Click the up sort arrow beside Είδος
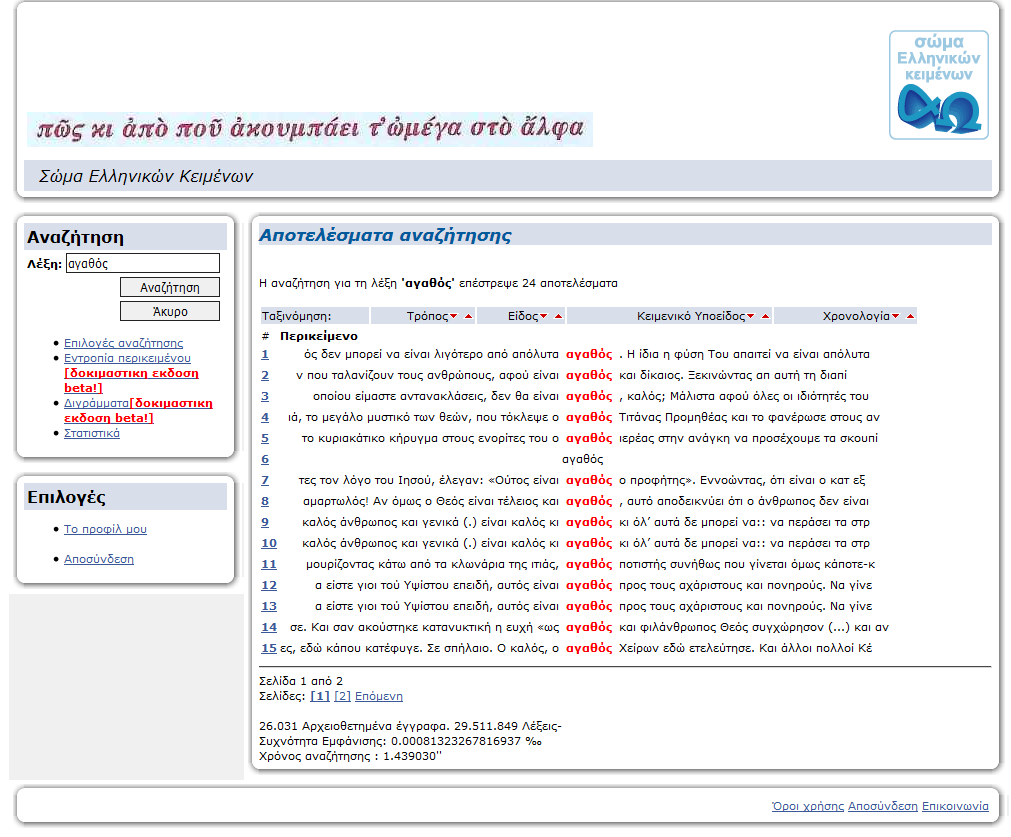1011x837 pixels. [558, 316]
